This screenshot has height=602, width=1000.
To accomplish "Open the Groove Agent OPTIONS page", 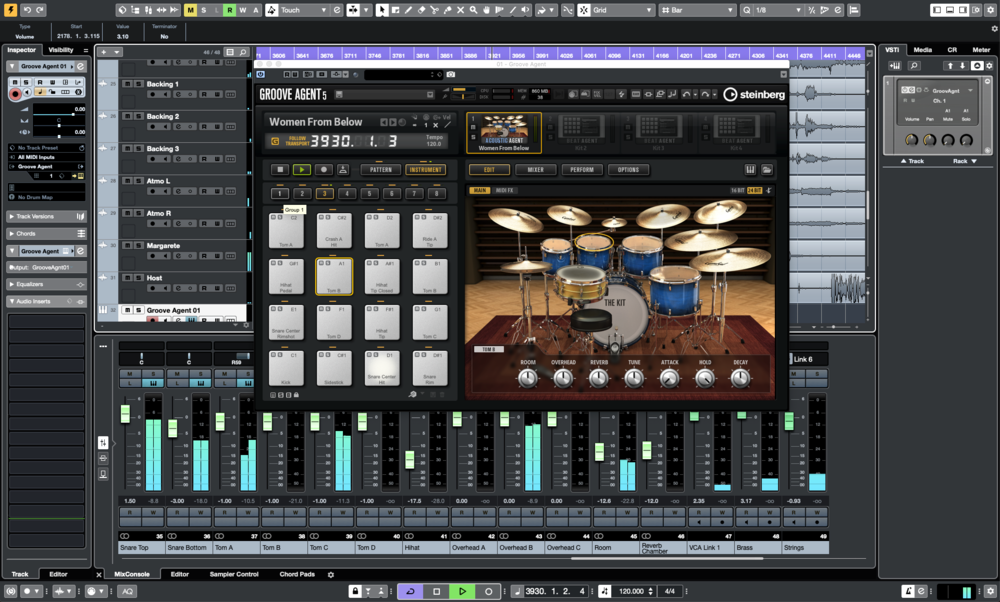I will 628,169.
